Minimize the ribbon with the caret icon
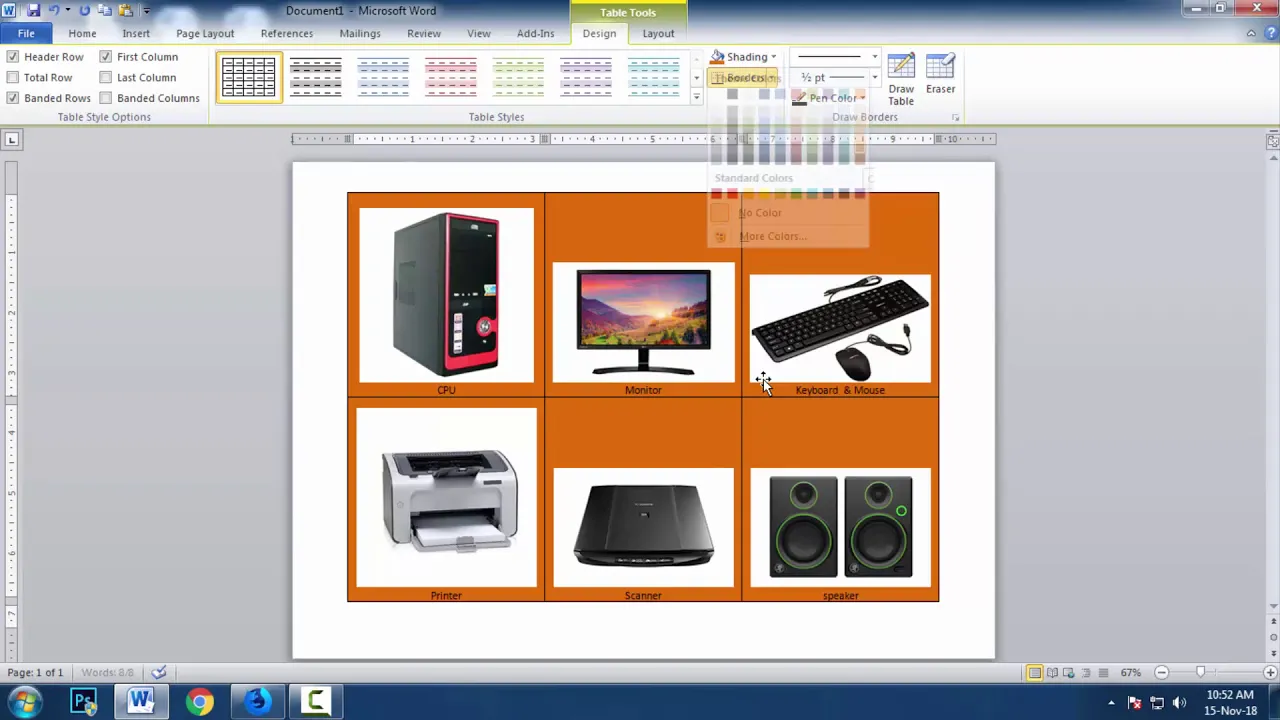Viewport: 1280px width, 720px height. (1251, 33)
